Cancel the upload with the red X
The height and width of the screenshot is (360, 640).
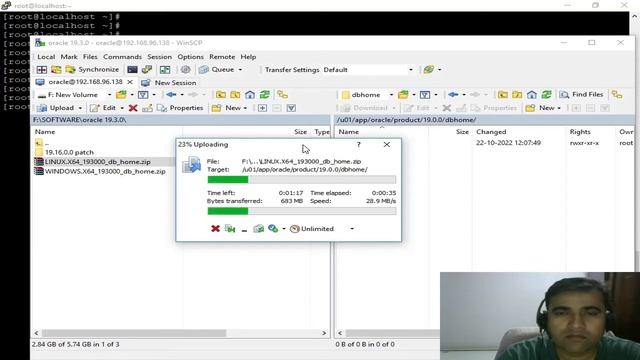[x=216, y=229]
